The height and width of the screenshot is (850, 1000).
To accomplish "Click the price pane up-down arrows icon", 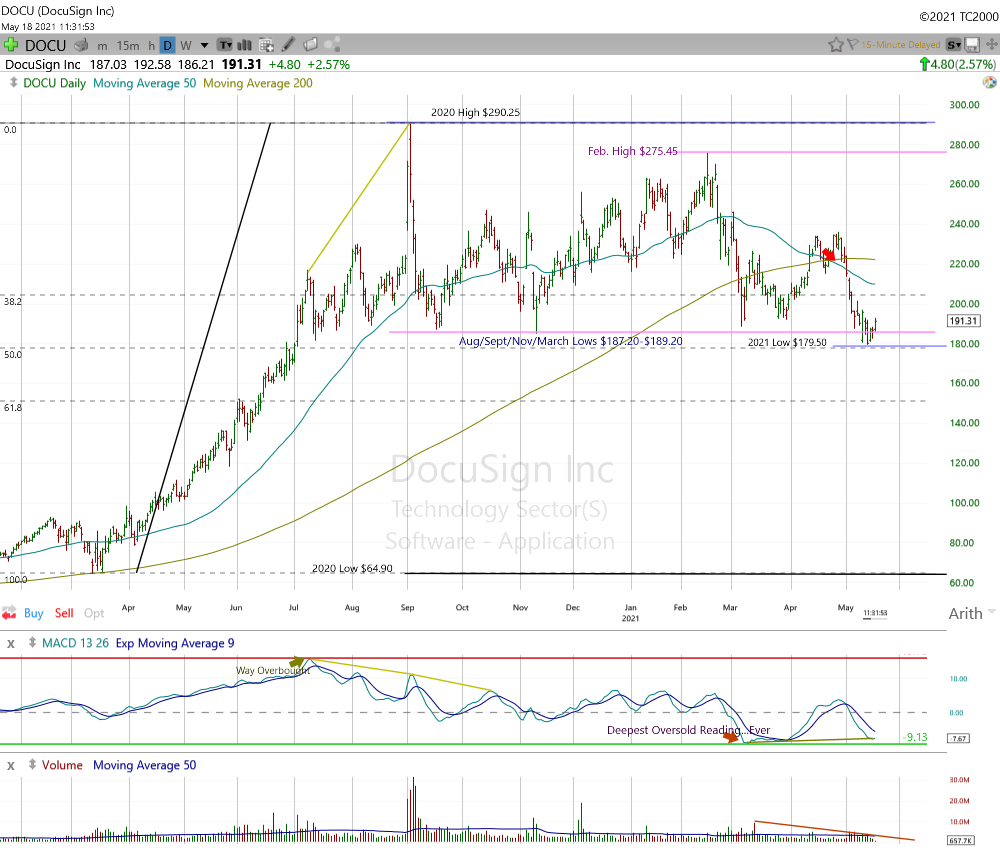I will [x=13, y=83].
